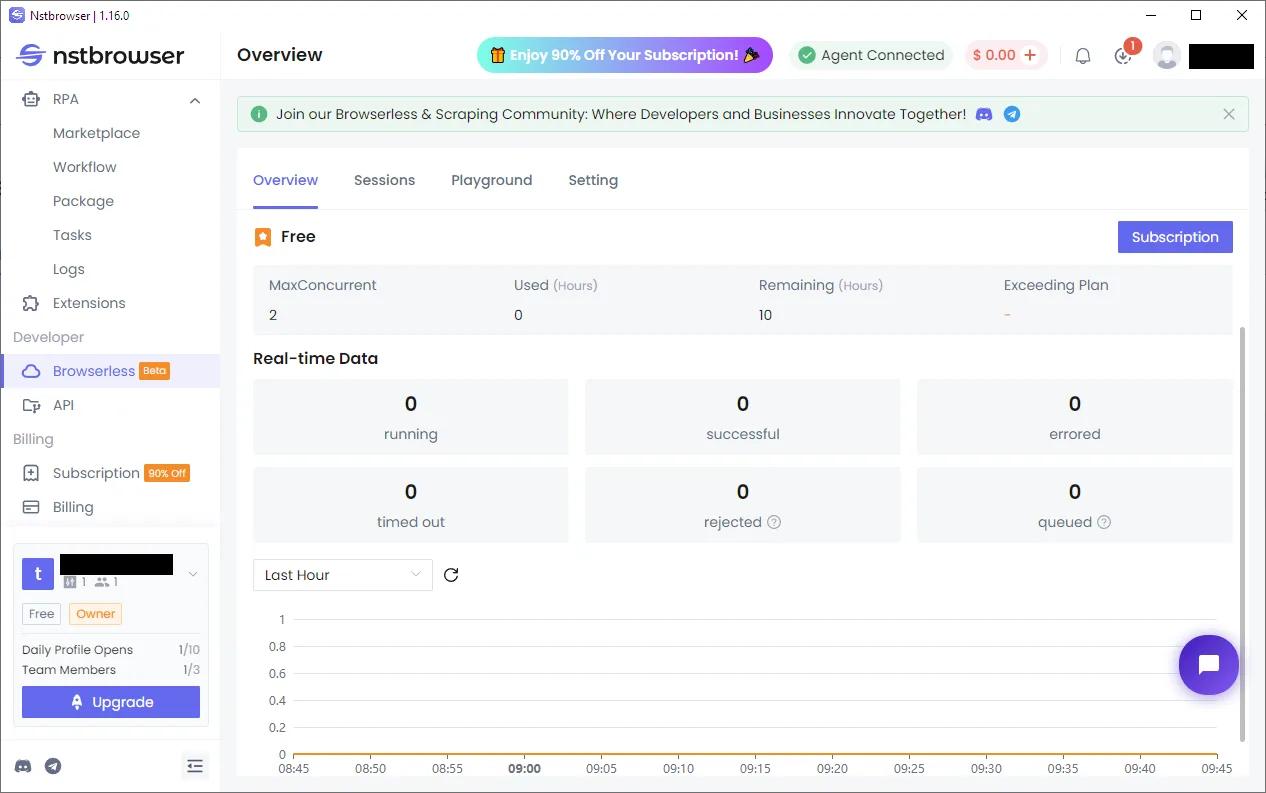Image resolution: width=1266 pixels, height=793 pixels.
Task: Open Marketplace in sidebar
Action: pos(96,133)
